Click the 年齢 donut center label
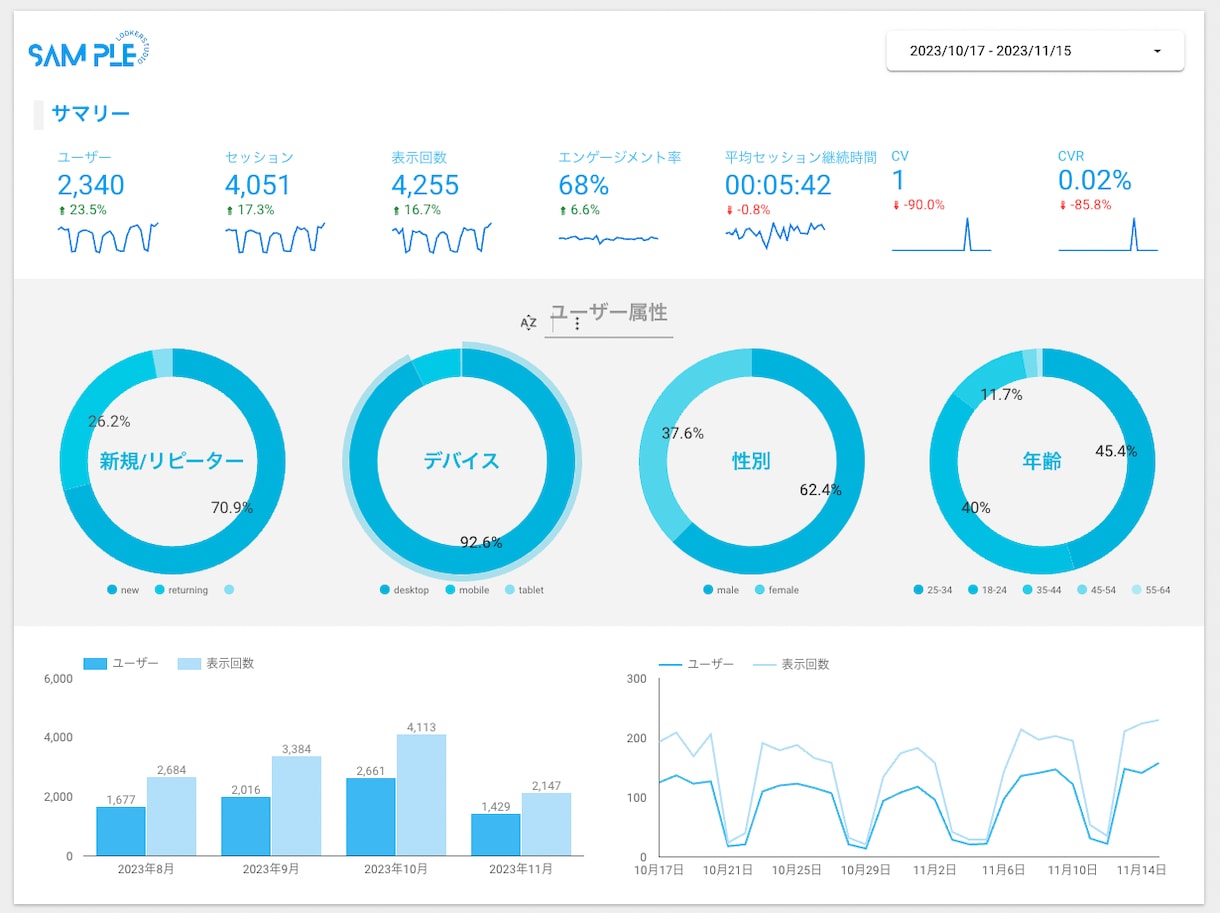This screenshot has width=1220, height=913. [1042, 461]
